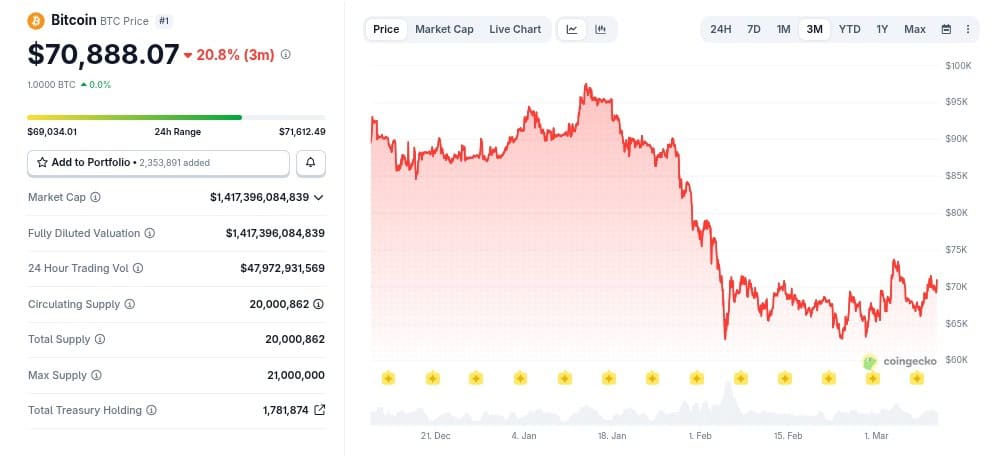Click Add to Portfolio button
1000x462 pixels.
(x=158, y=162)
